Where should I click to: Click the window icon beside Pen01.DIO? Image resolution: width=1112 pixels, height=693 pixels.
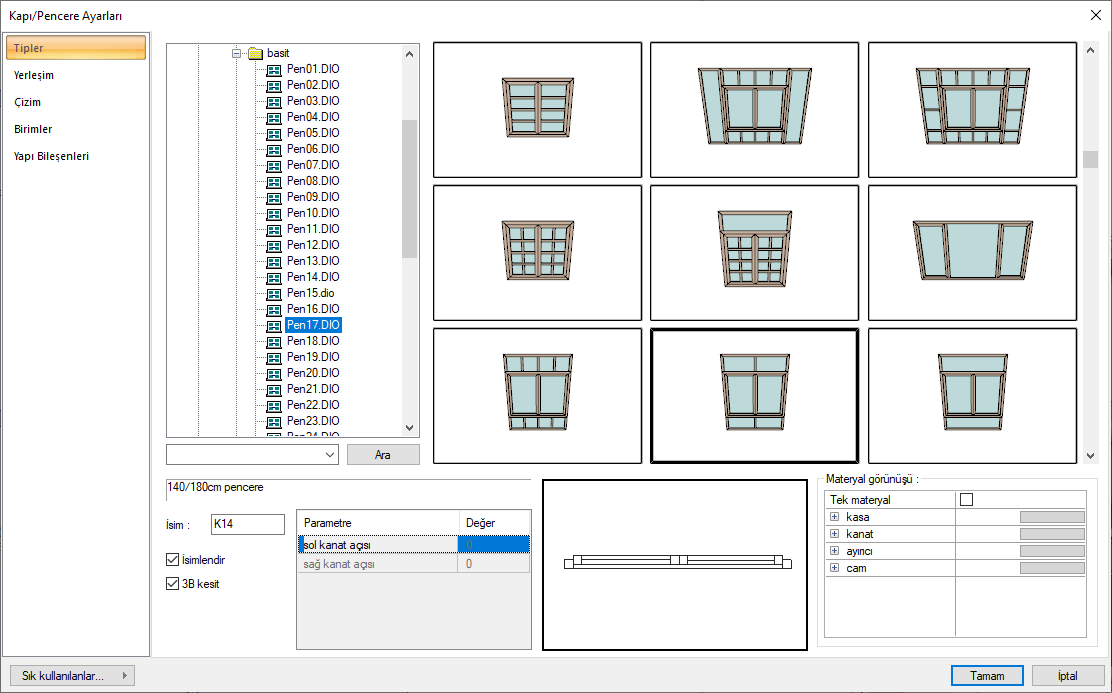(x=274, y=69)
